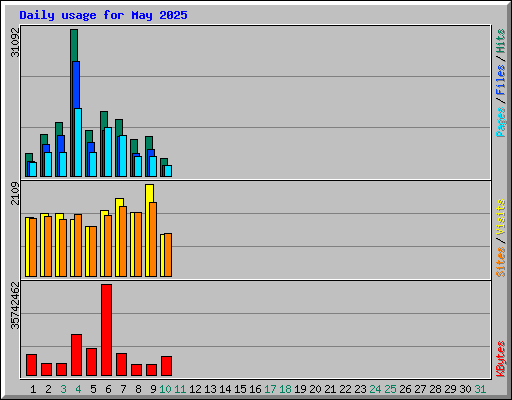Click day 31 on the x-axis
Viewport: 512px width, 400px height.
480,389
